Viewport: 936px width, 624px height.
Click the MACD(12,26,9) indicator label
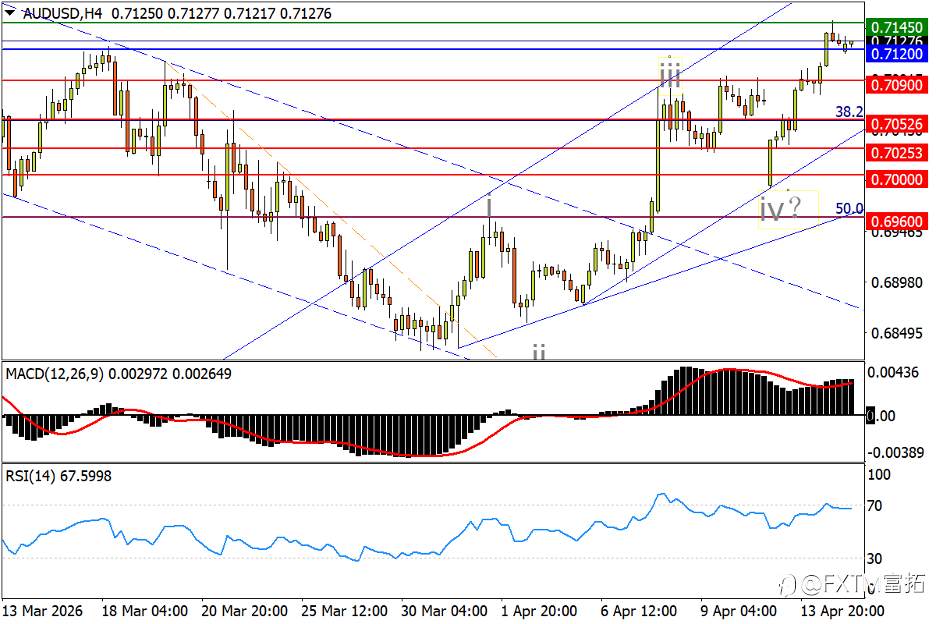click(x=54, y=374)
